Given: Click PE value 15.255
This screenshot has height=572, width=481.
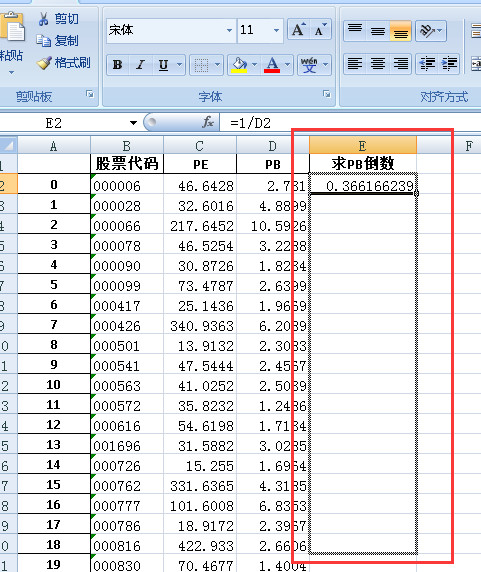Looking at the screenshot, I should click(x=200, y=465).
